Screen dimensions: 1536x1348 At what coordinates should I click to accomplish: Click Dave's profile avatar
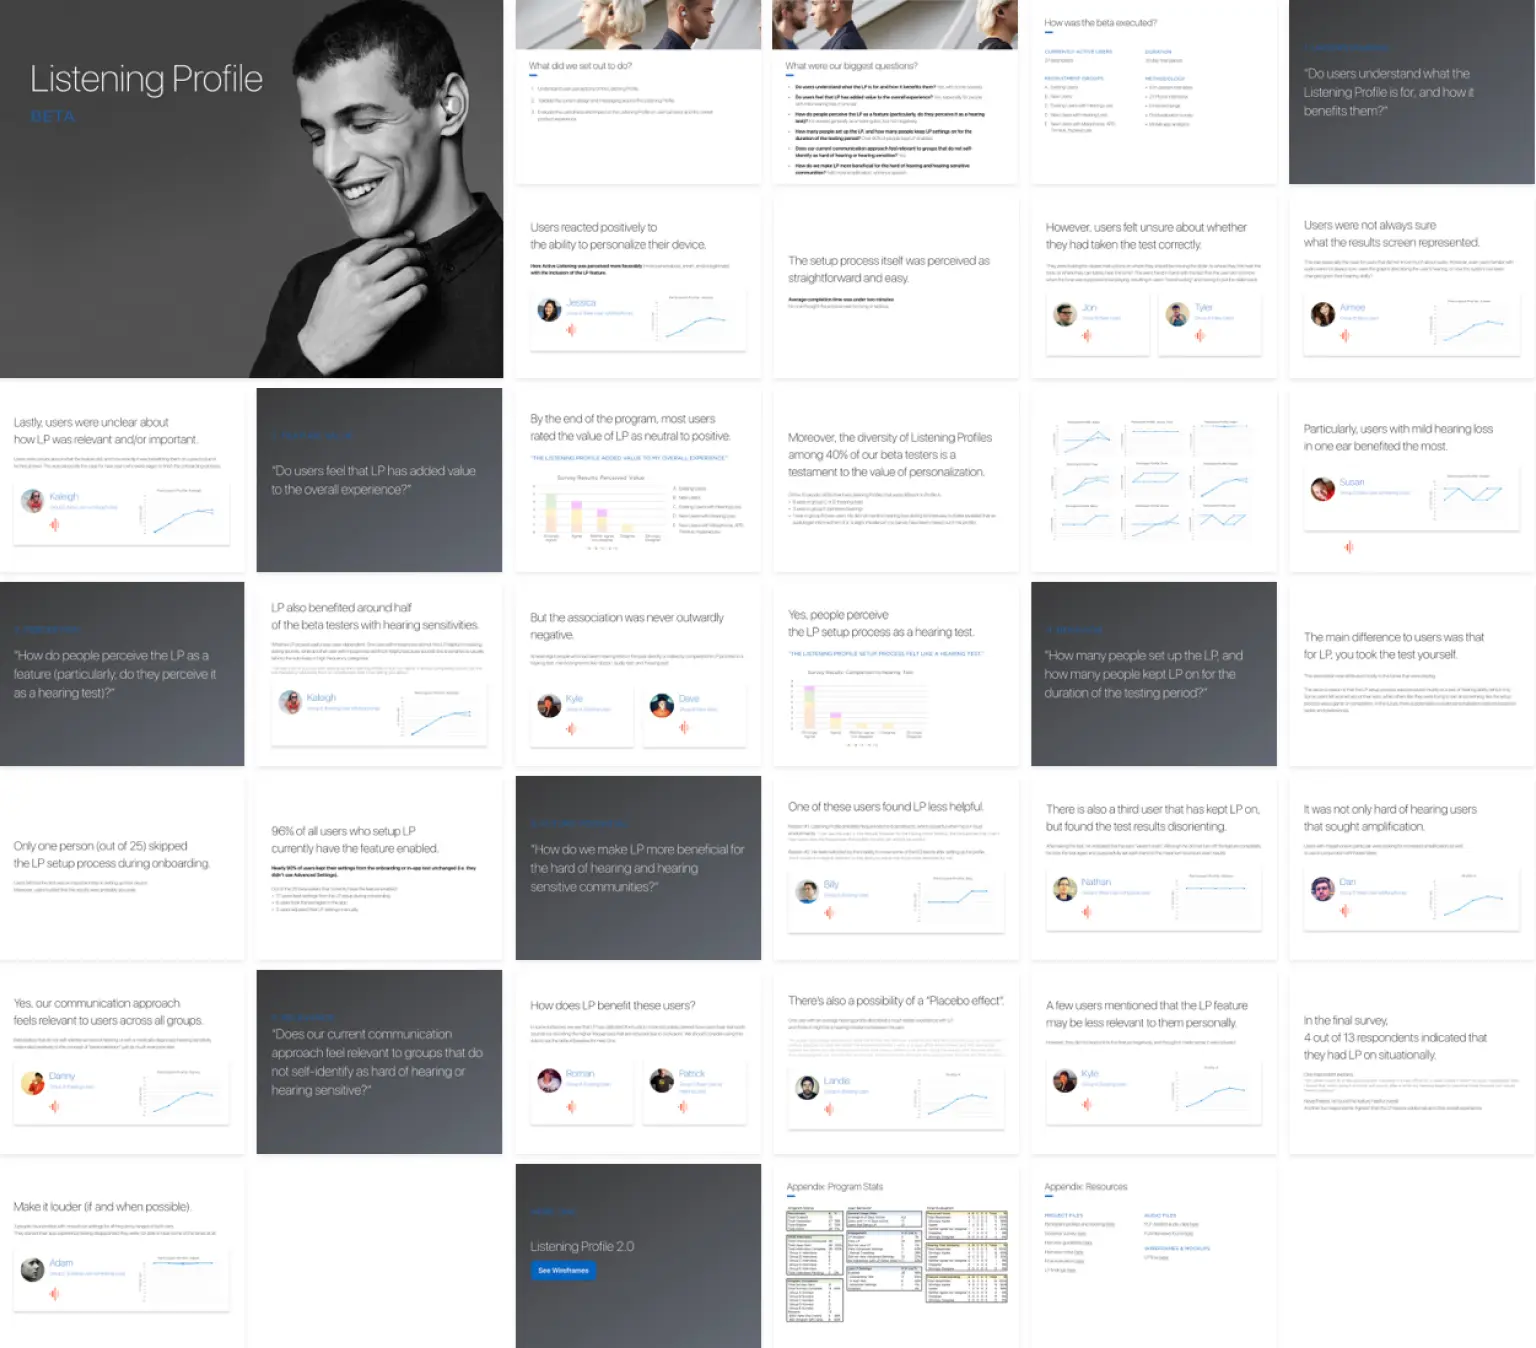point(661,706)
